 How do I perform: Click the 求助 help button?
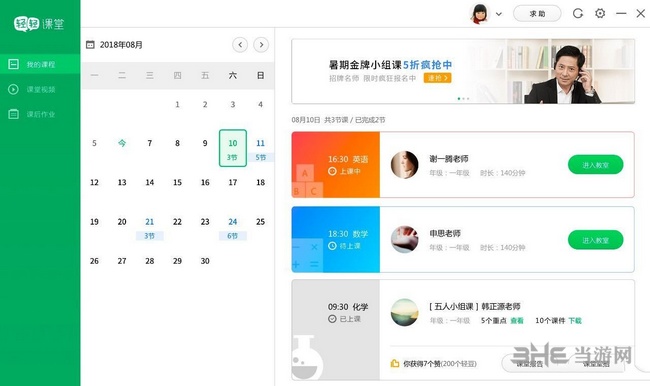537,14
